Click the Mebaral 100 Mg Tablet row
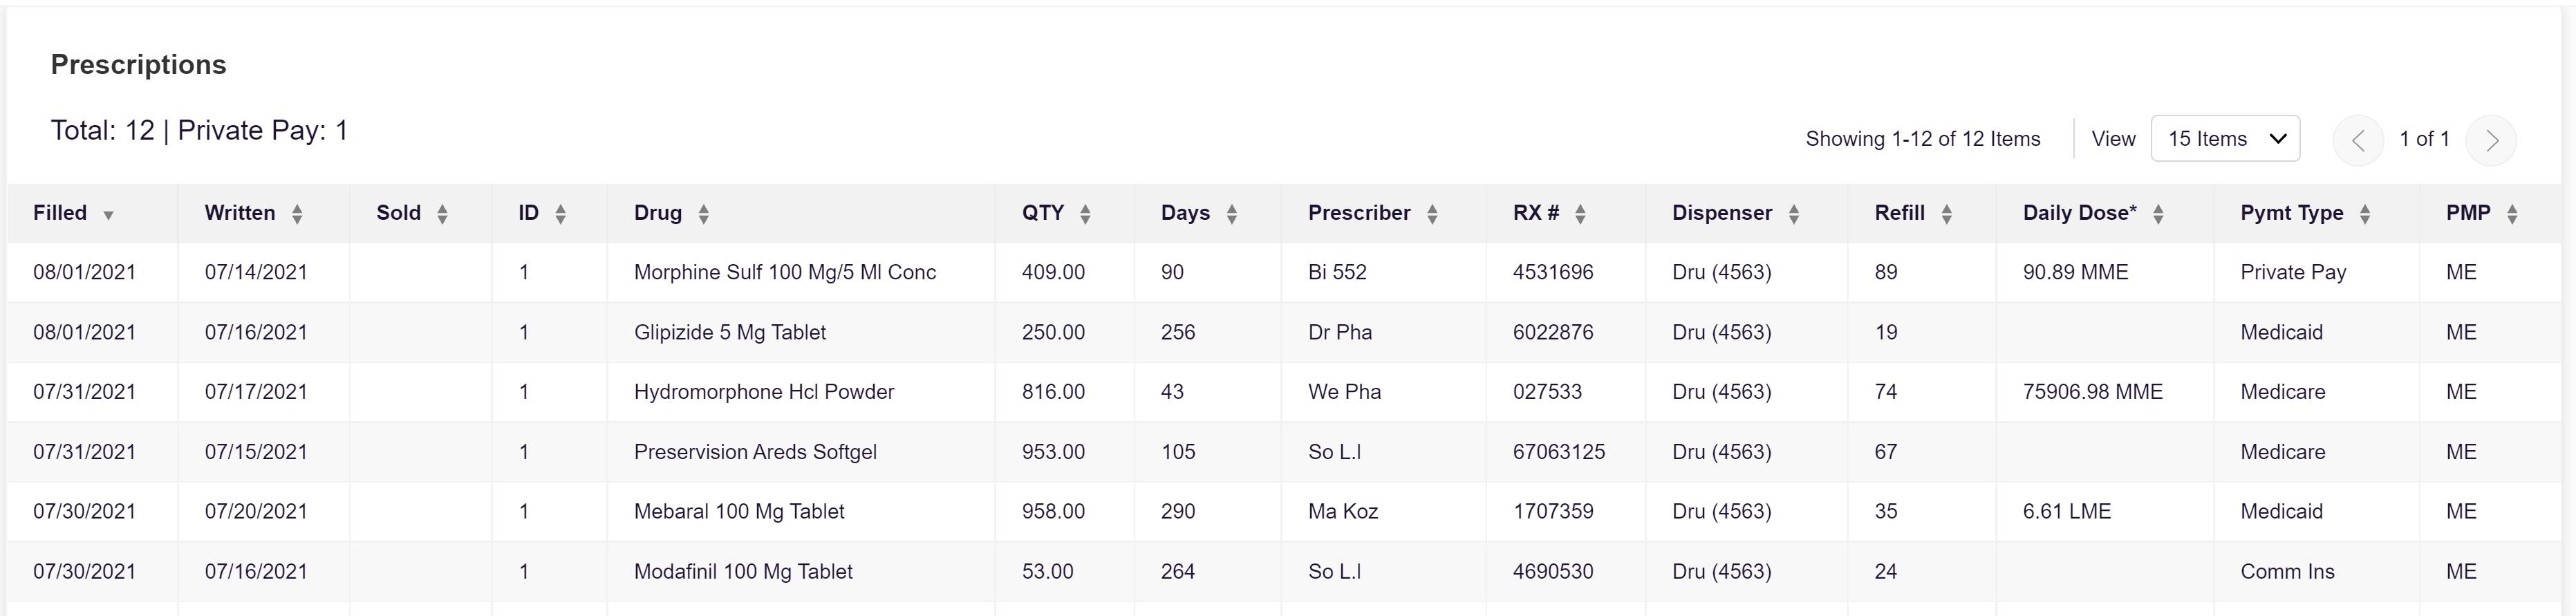This screenshot has width=2576, height=616. [x=738, y=512]
